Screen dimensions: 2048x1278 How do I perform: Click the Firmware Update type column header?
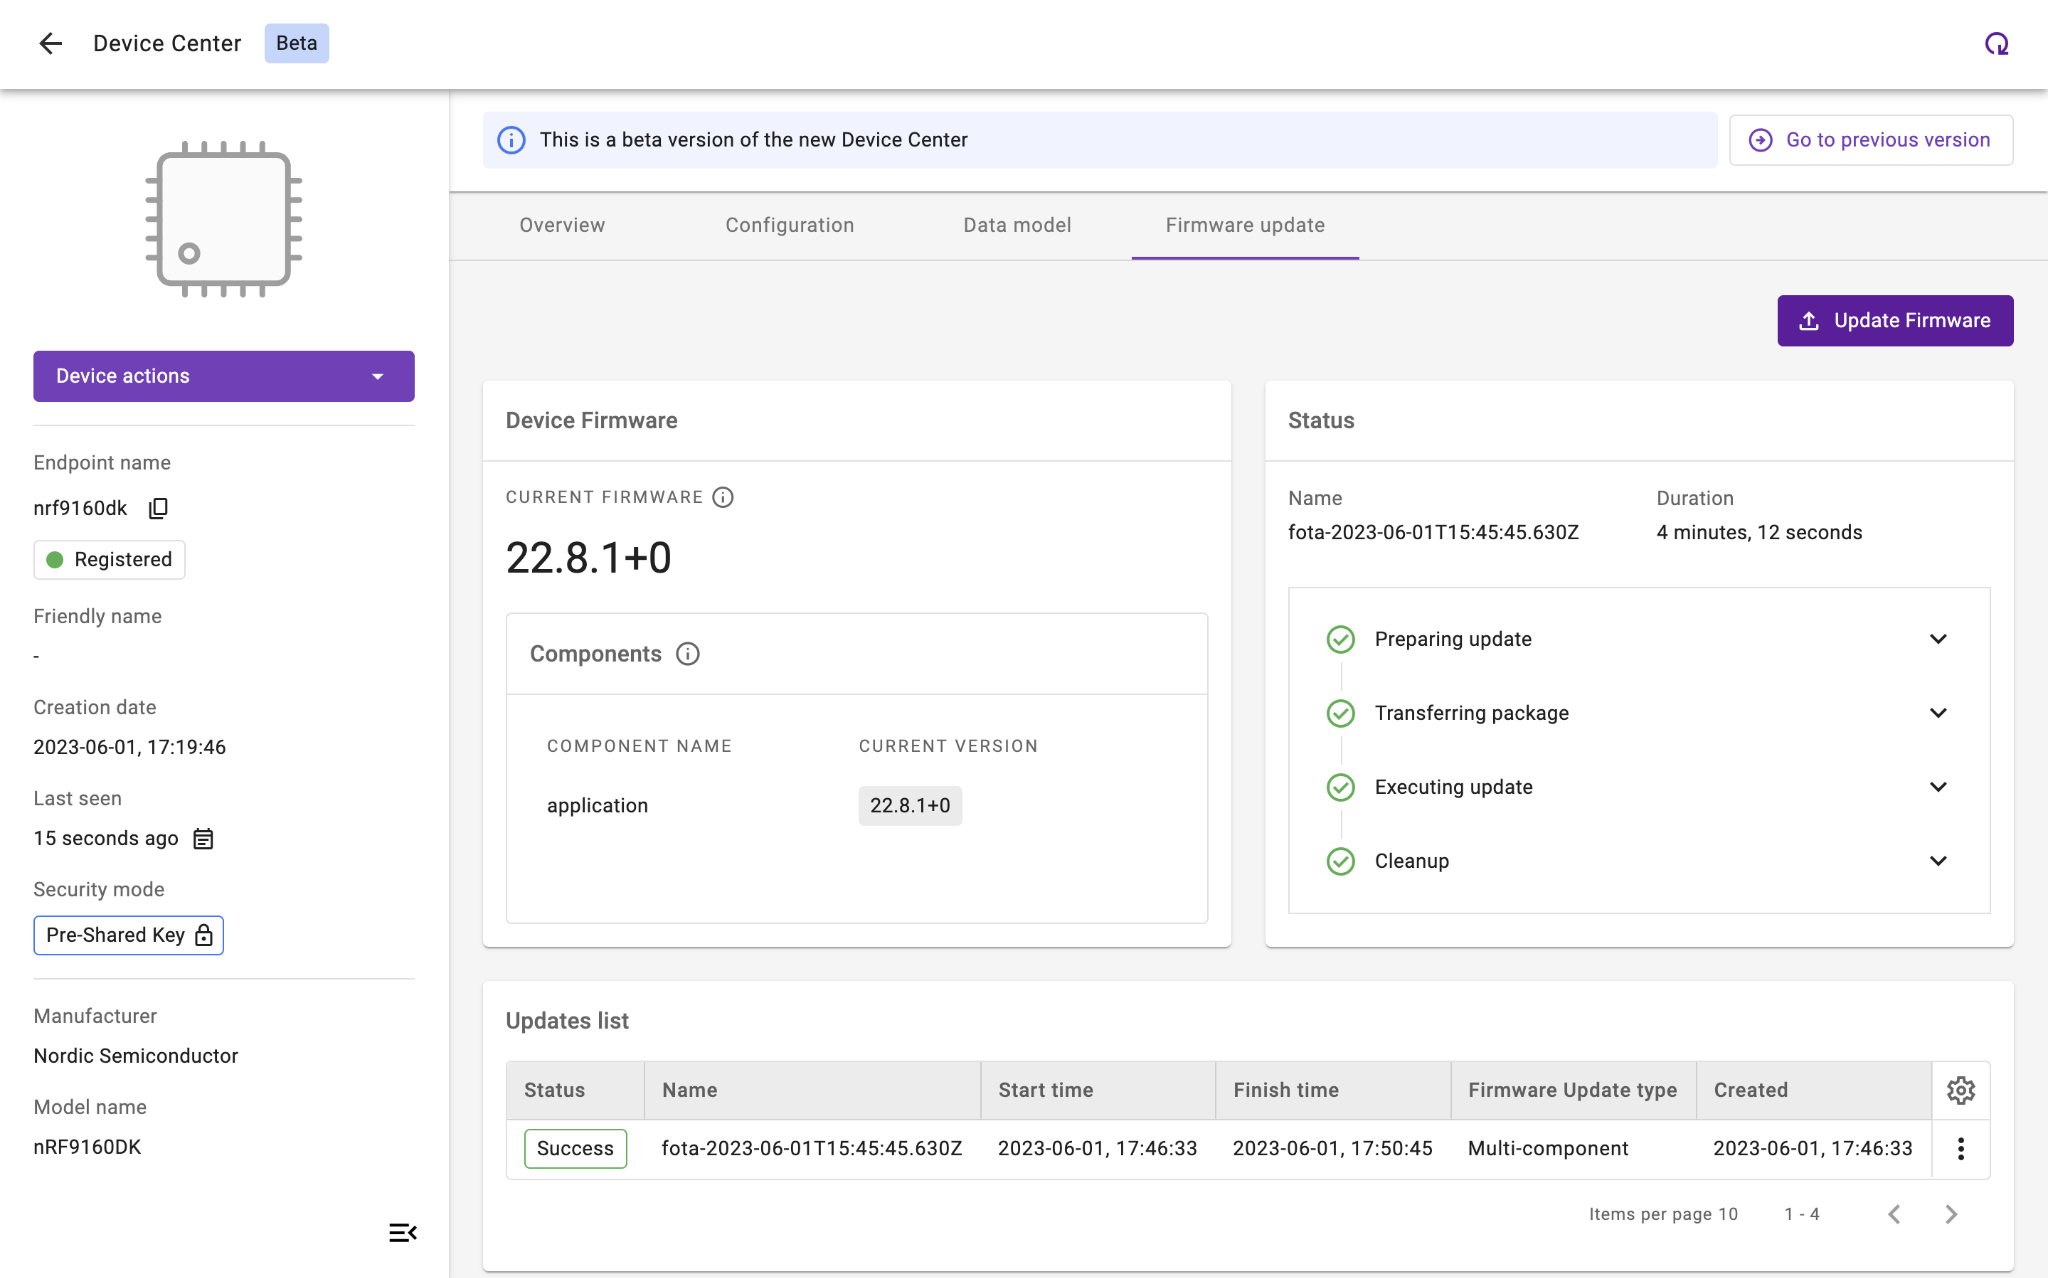pos(1572,1090)
